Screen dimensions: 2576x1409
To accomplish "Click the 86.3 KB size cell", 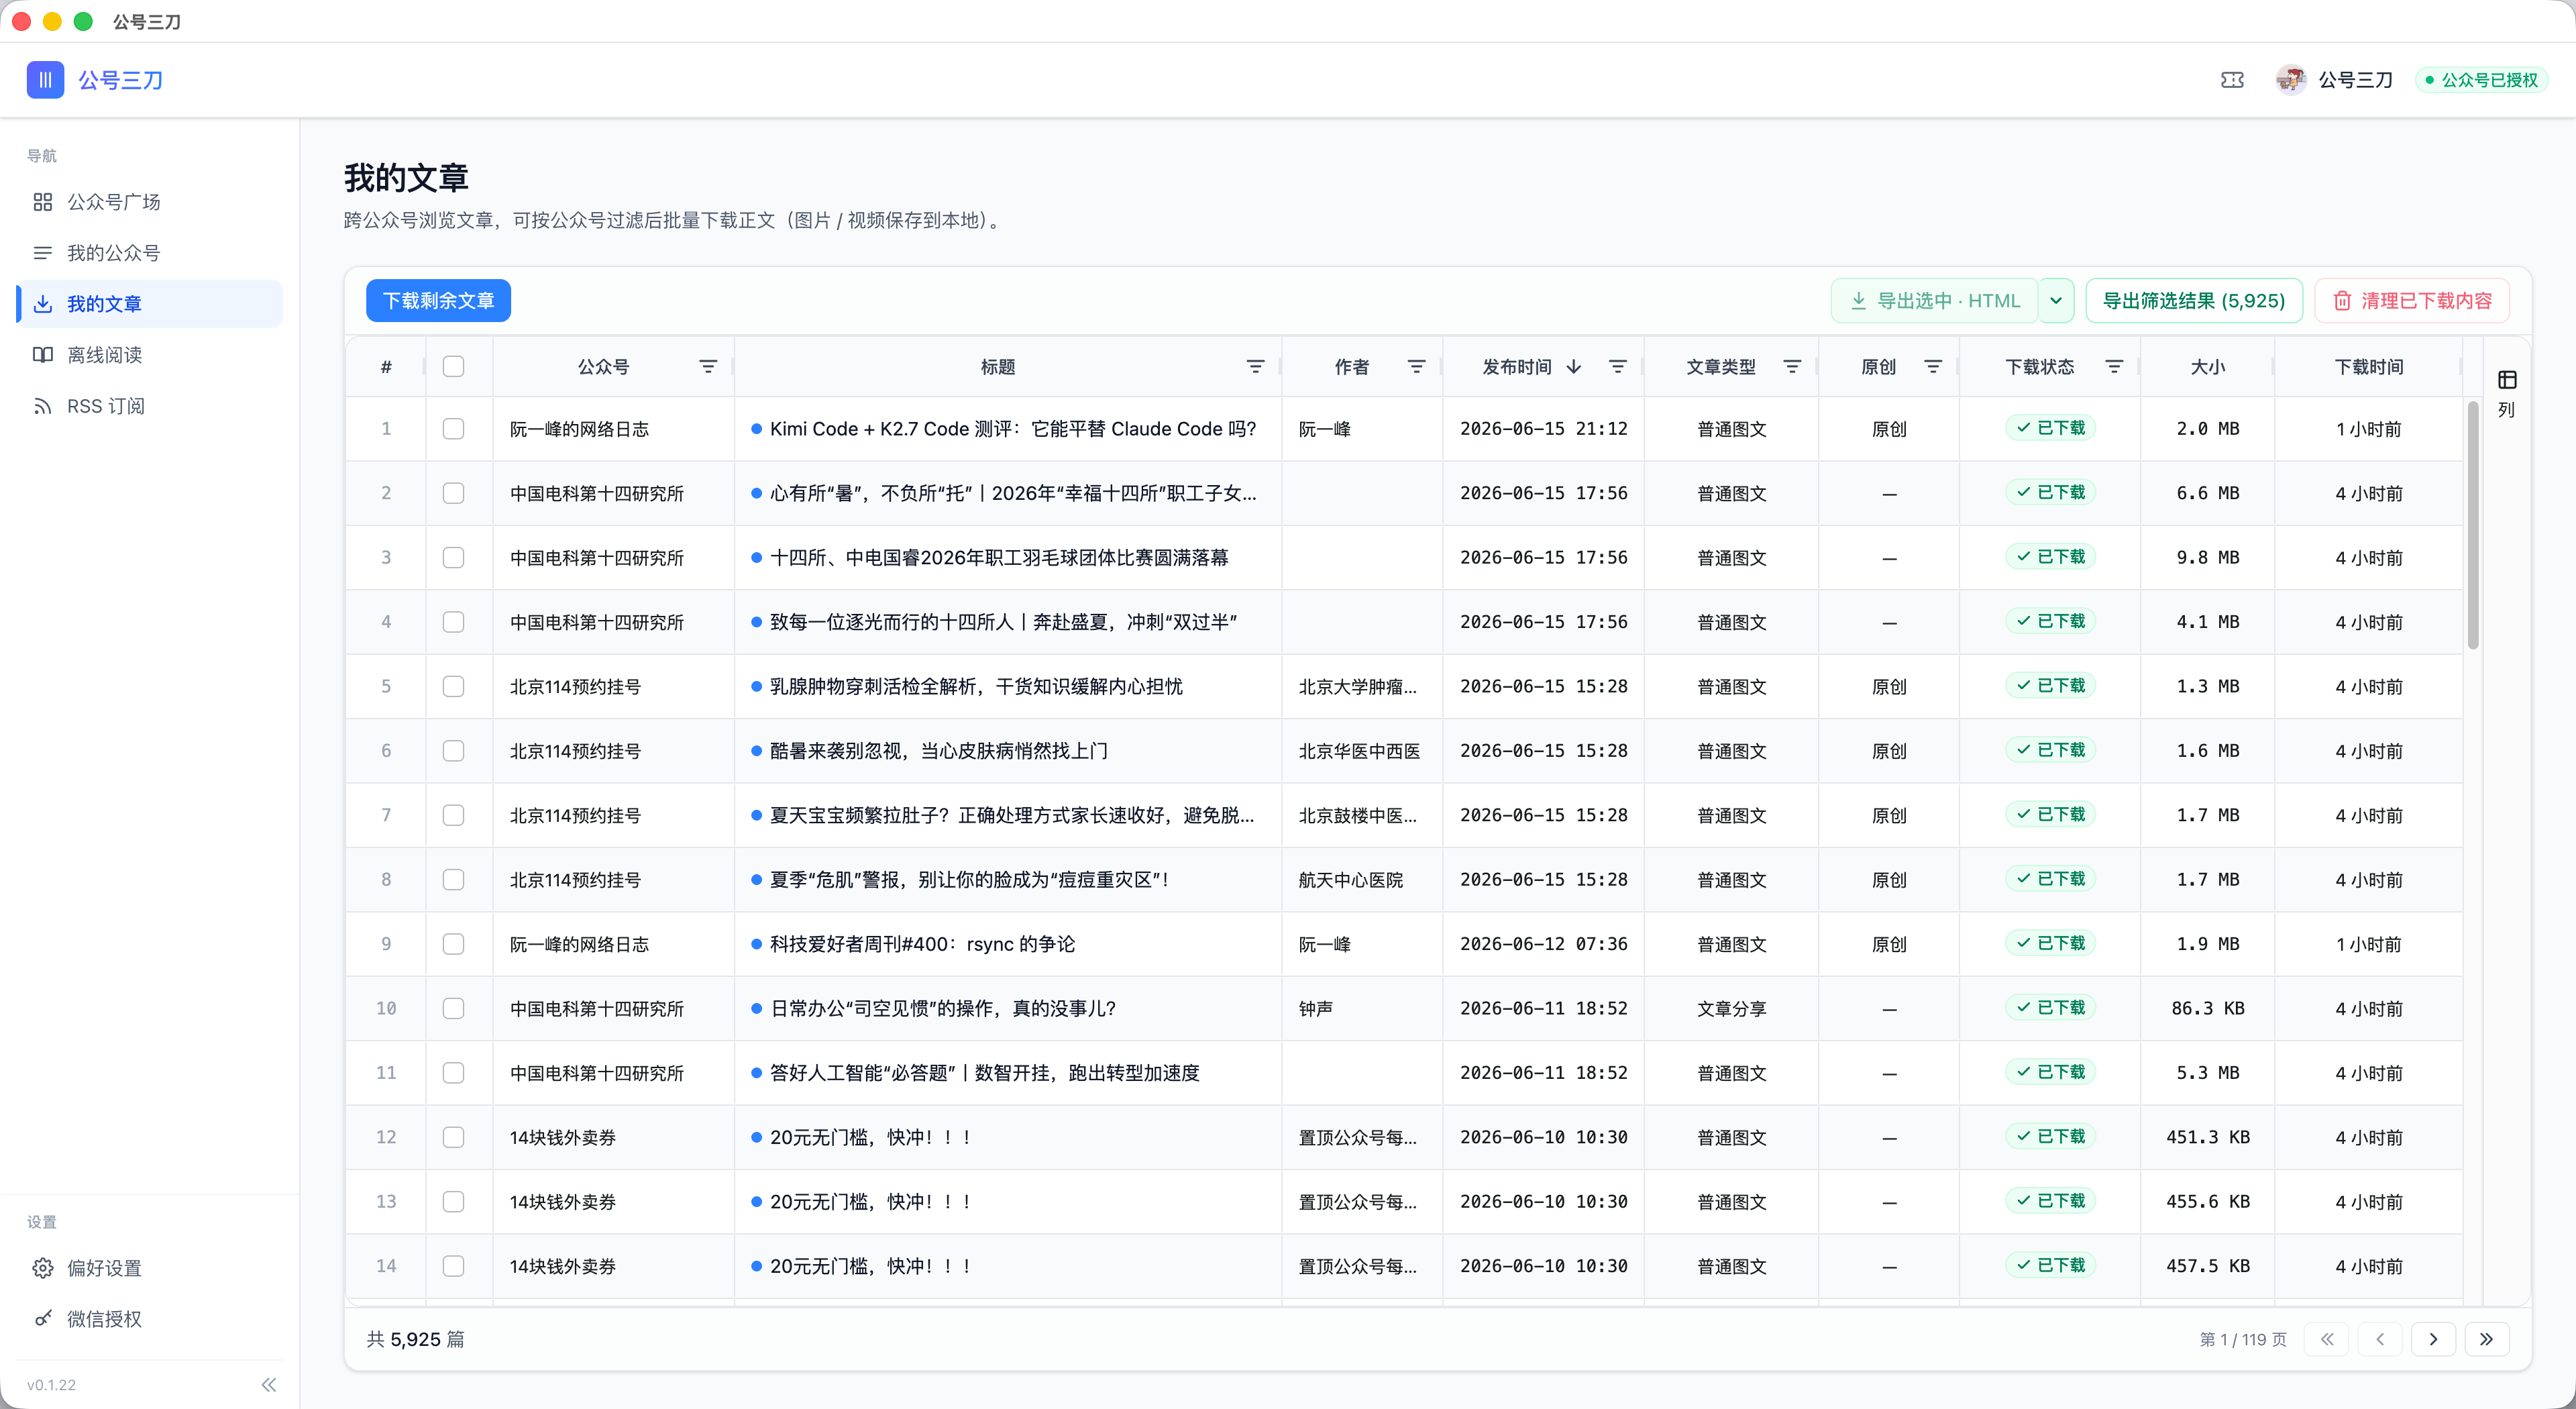I will coord(2207,1008).
